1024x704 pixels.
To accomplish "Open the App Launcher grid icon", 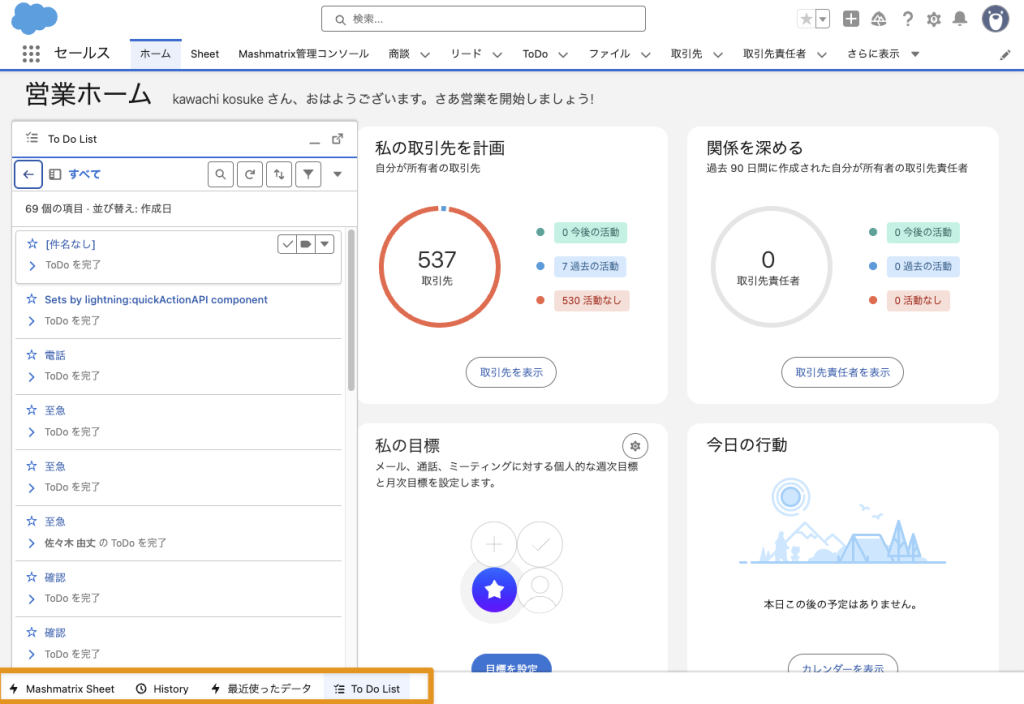I will (x=31, y=54).
